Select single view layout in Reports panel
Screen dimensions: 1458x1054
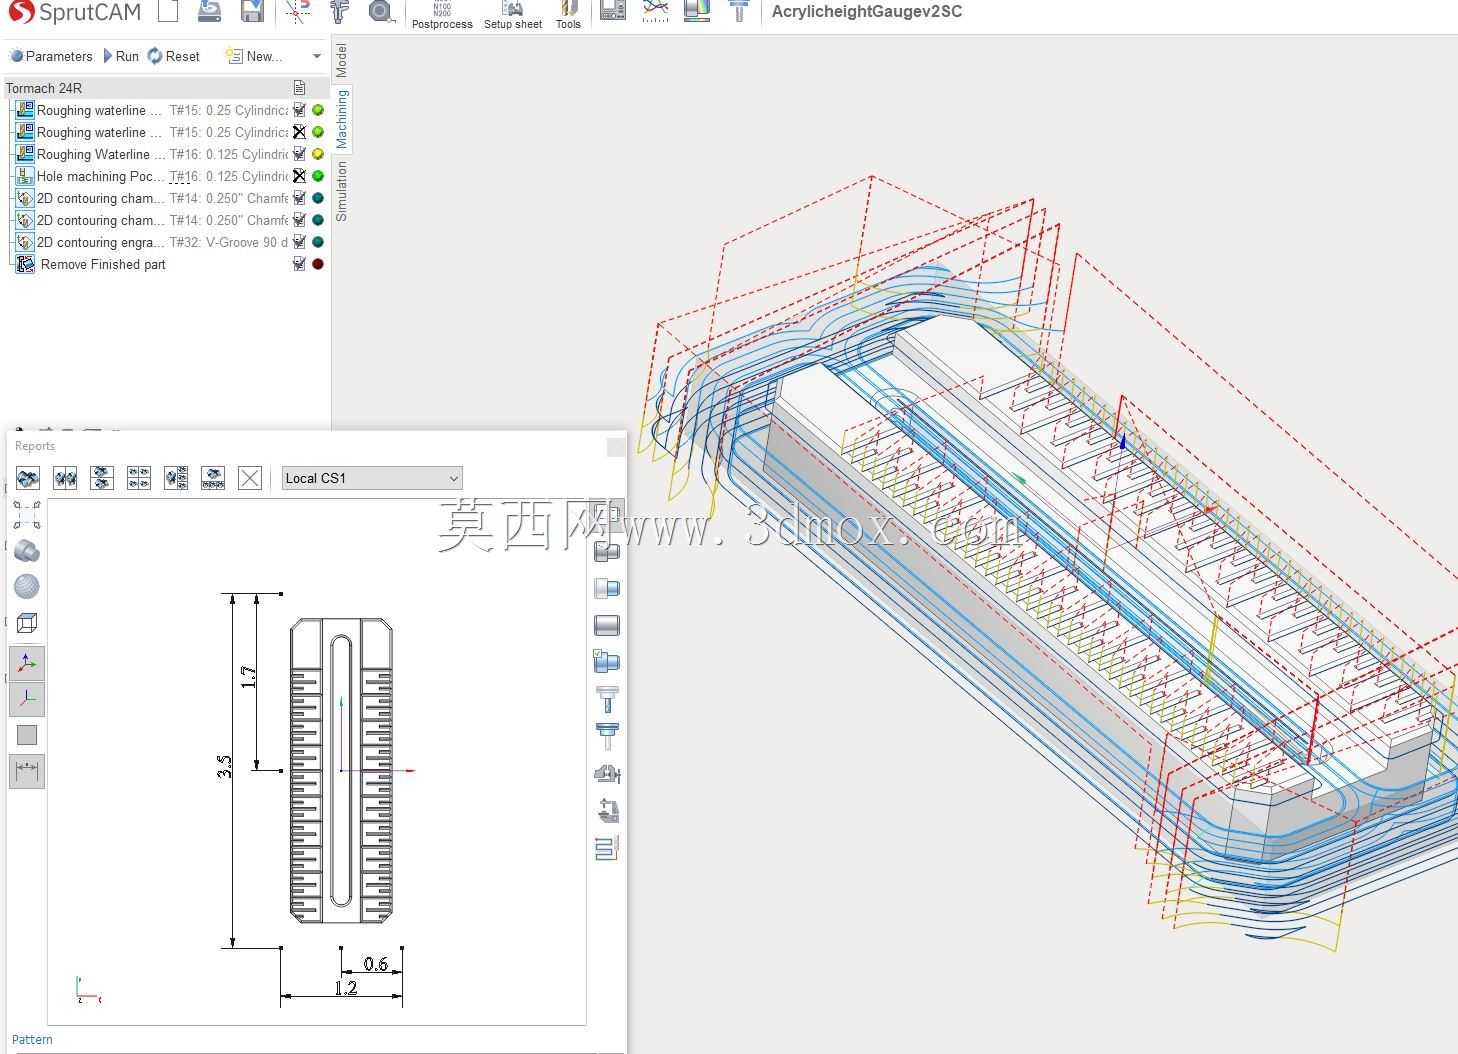(x=28, y=478)
